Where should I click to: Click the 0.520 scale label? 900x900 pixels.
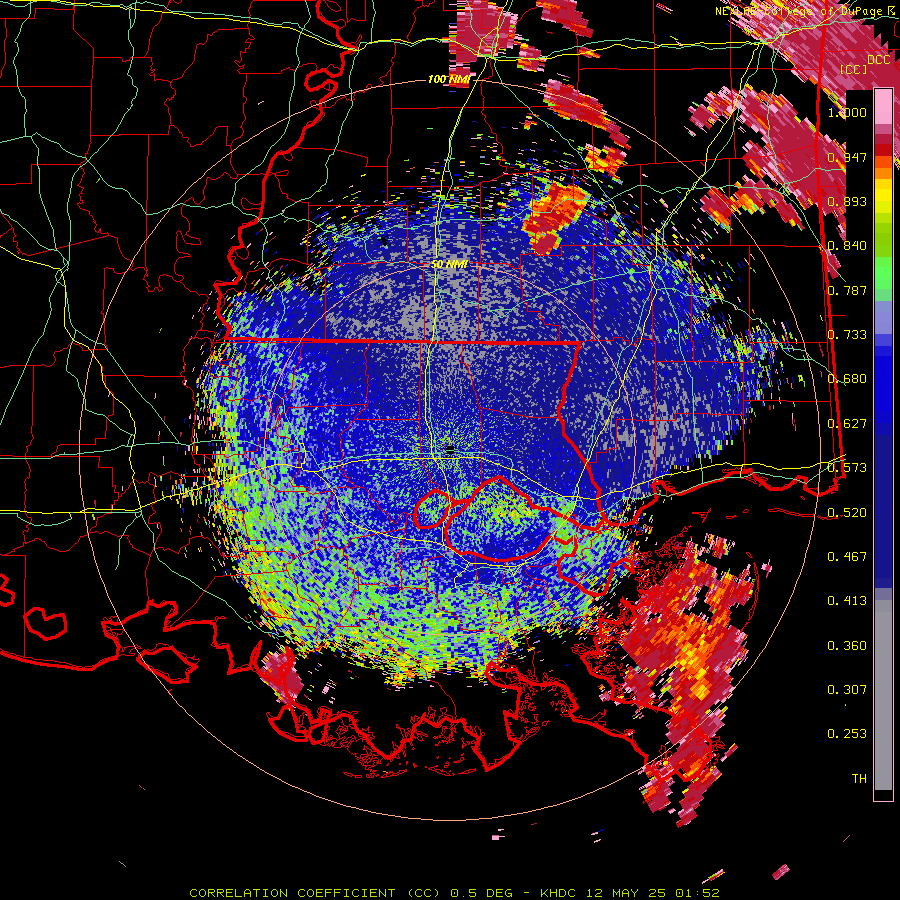pyautogui.click(x=847, y=513)
